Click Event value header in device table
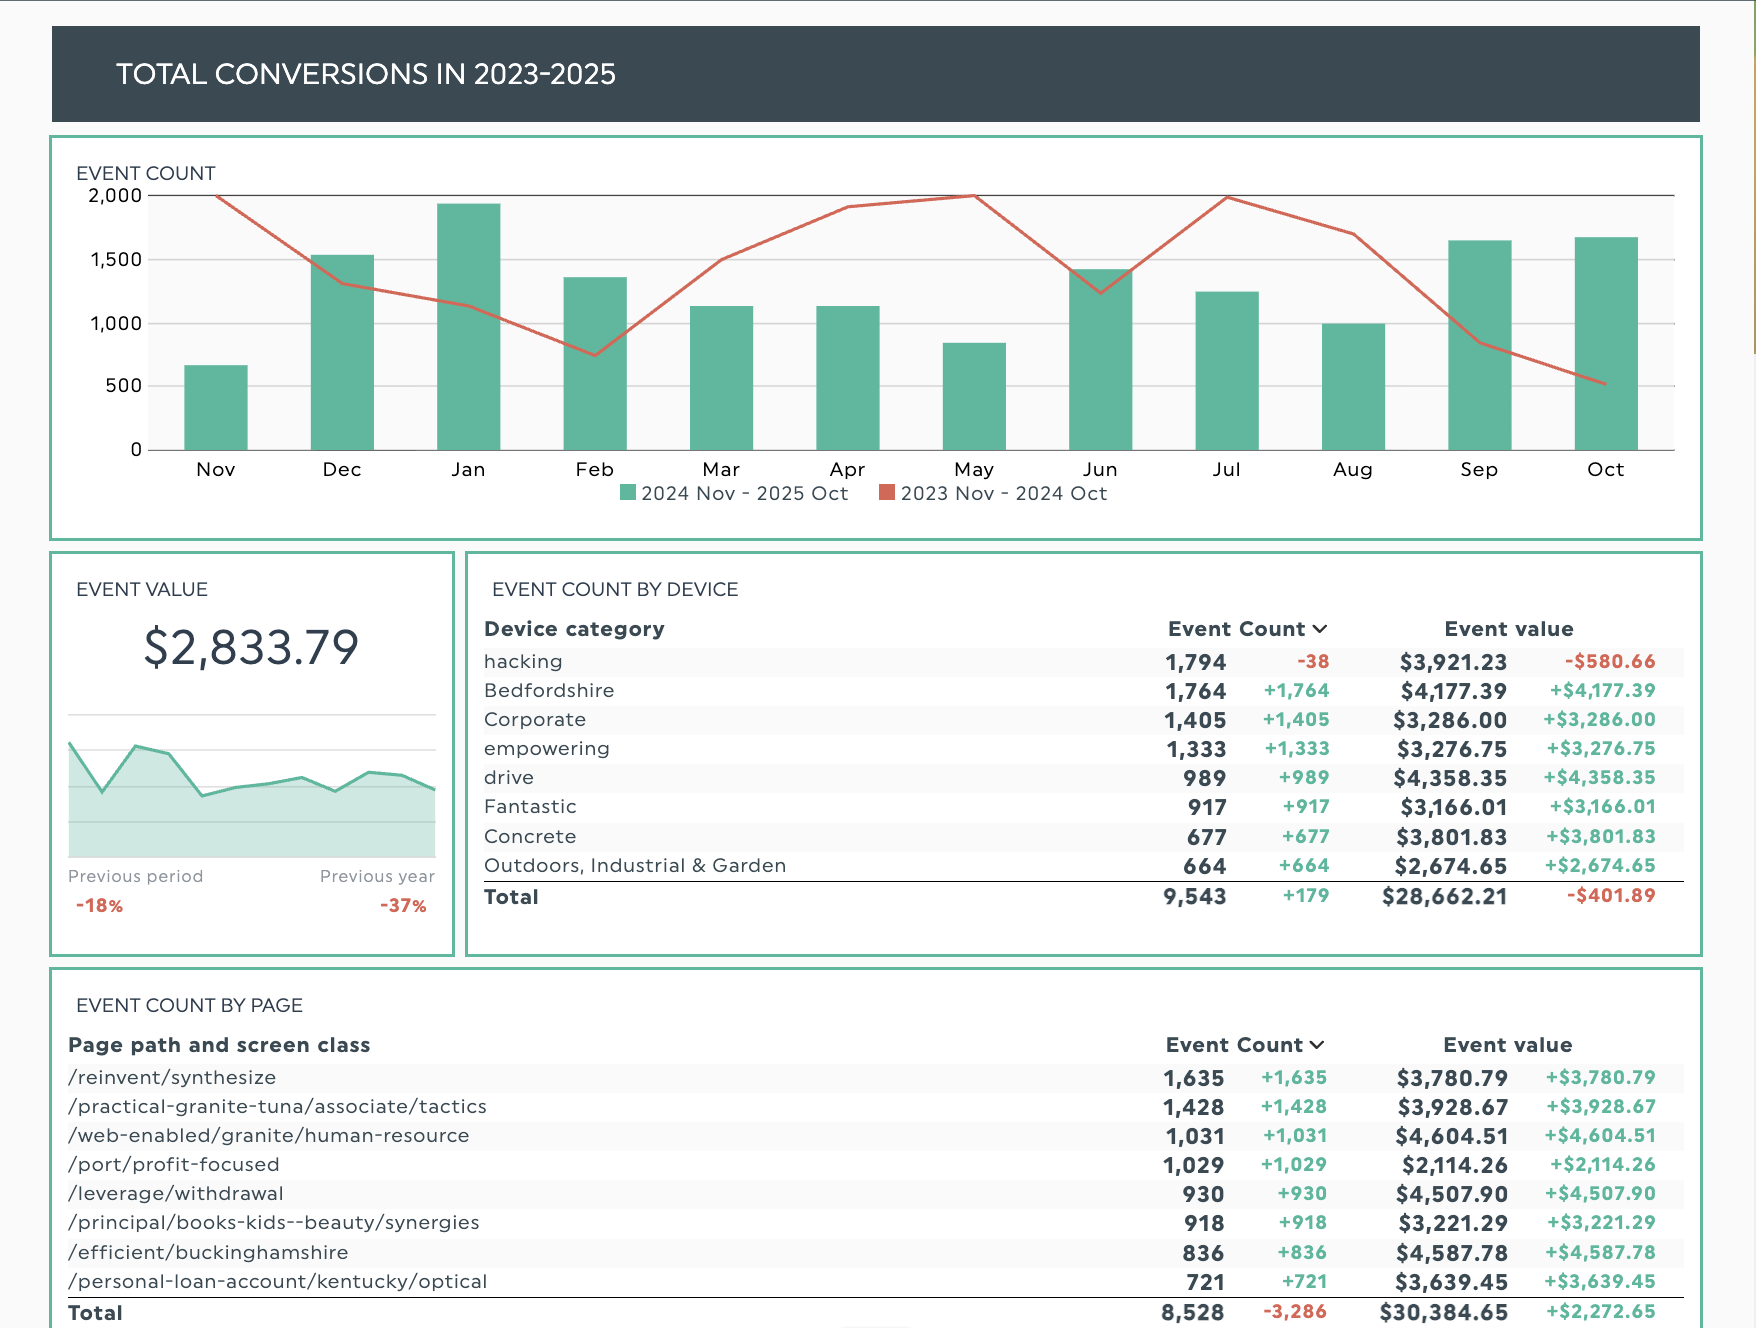 pos(1508,629)
